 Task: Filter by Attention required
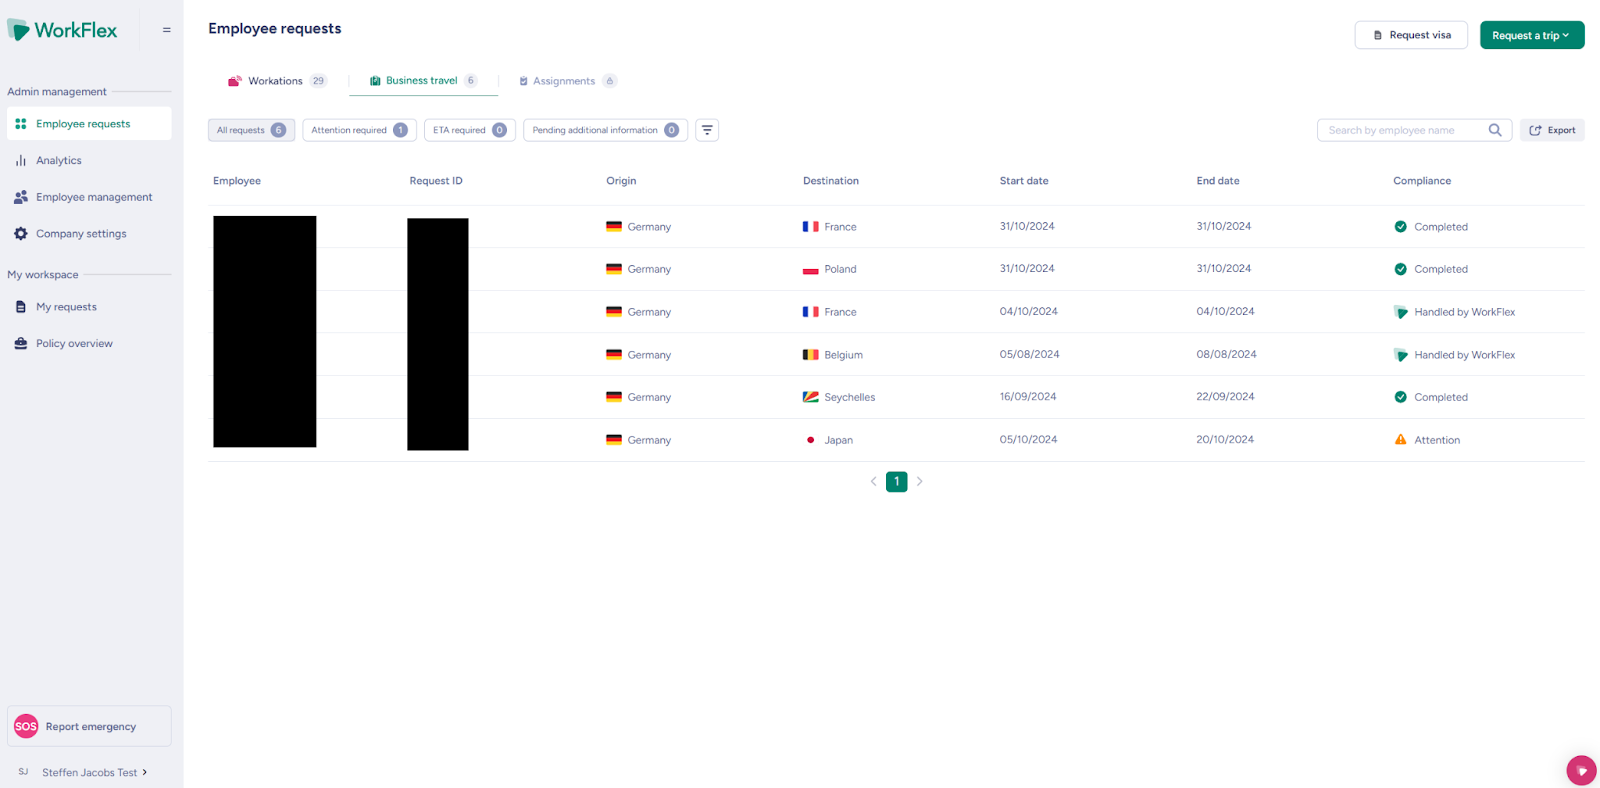click(359, 130)
